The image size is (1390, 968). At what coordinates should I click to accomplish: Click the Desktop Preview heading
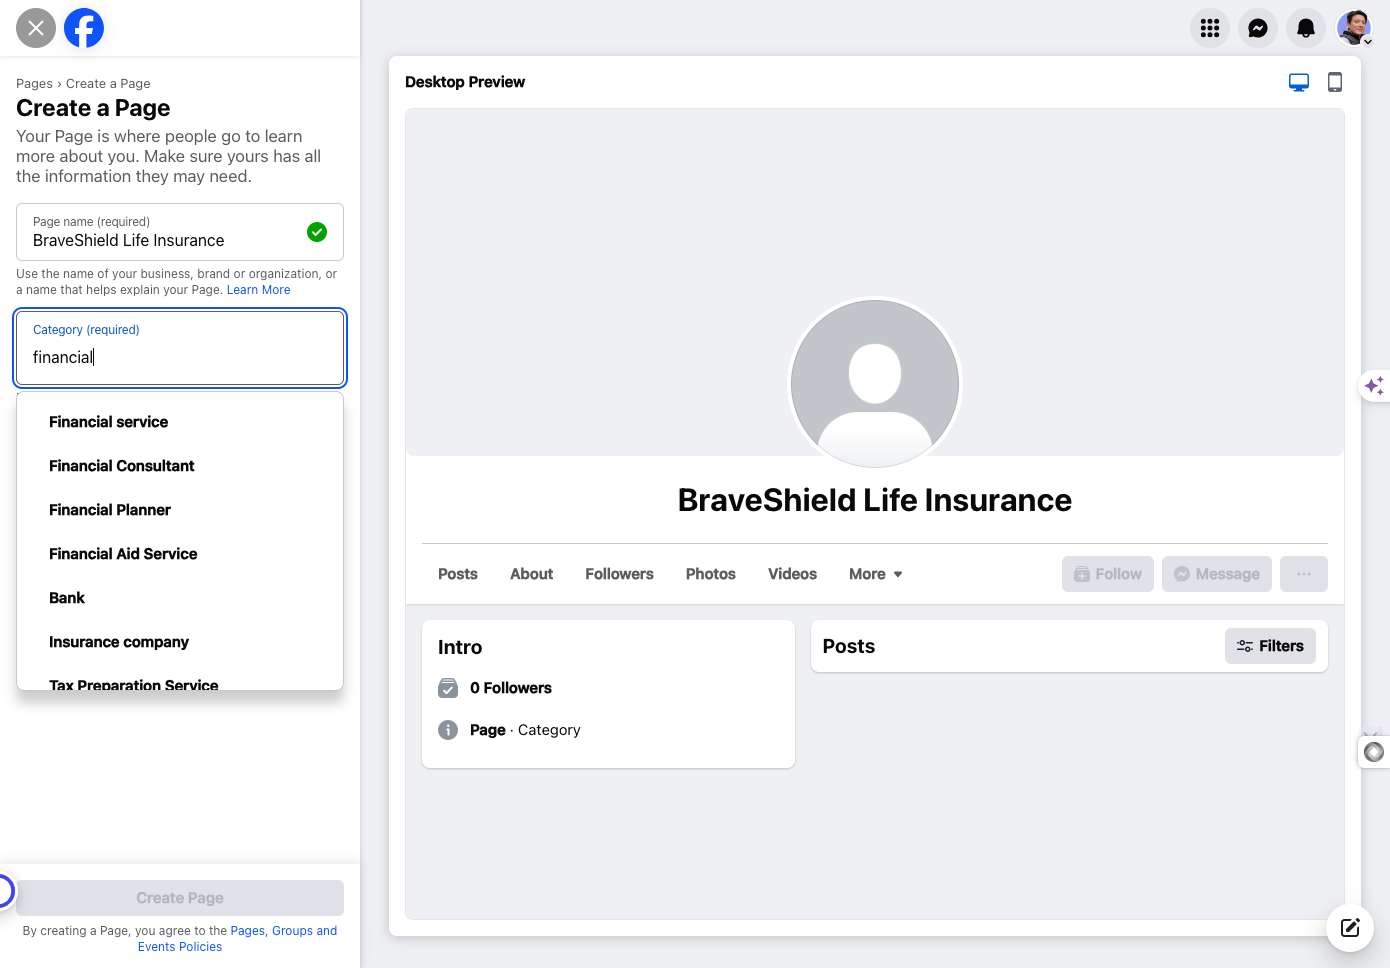(x=465, y=82)
